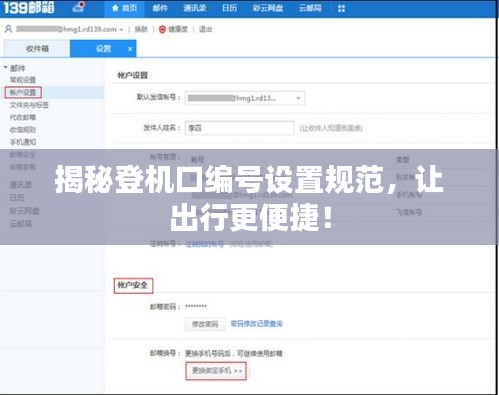The height and width of the screenshot is (395, 499).
Task: Click the 更换绑定手机 >> button
Action: point(216,371)
